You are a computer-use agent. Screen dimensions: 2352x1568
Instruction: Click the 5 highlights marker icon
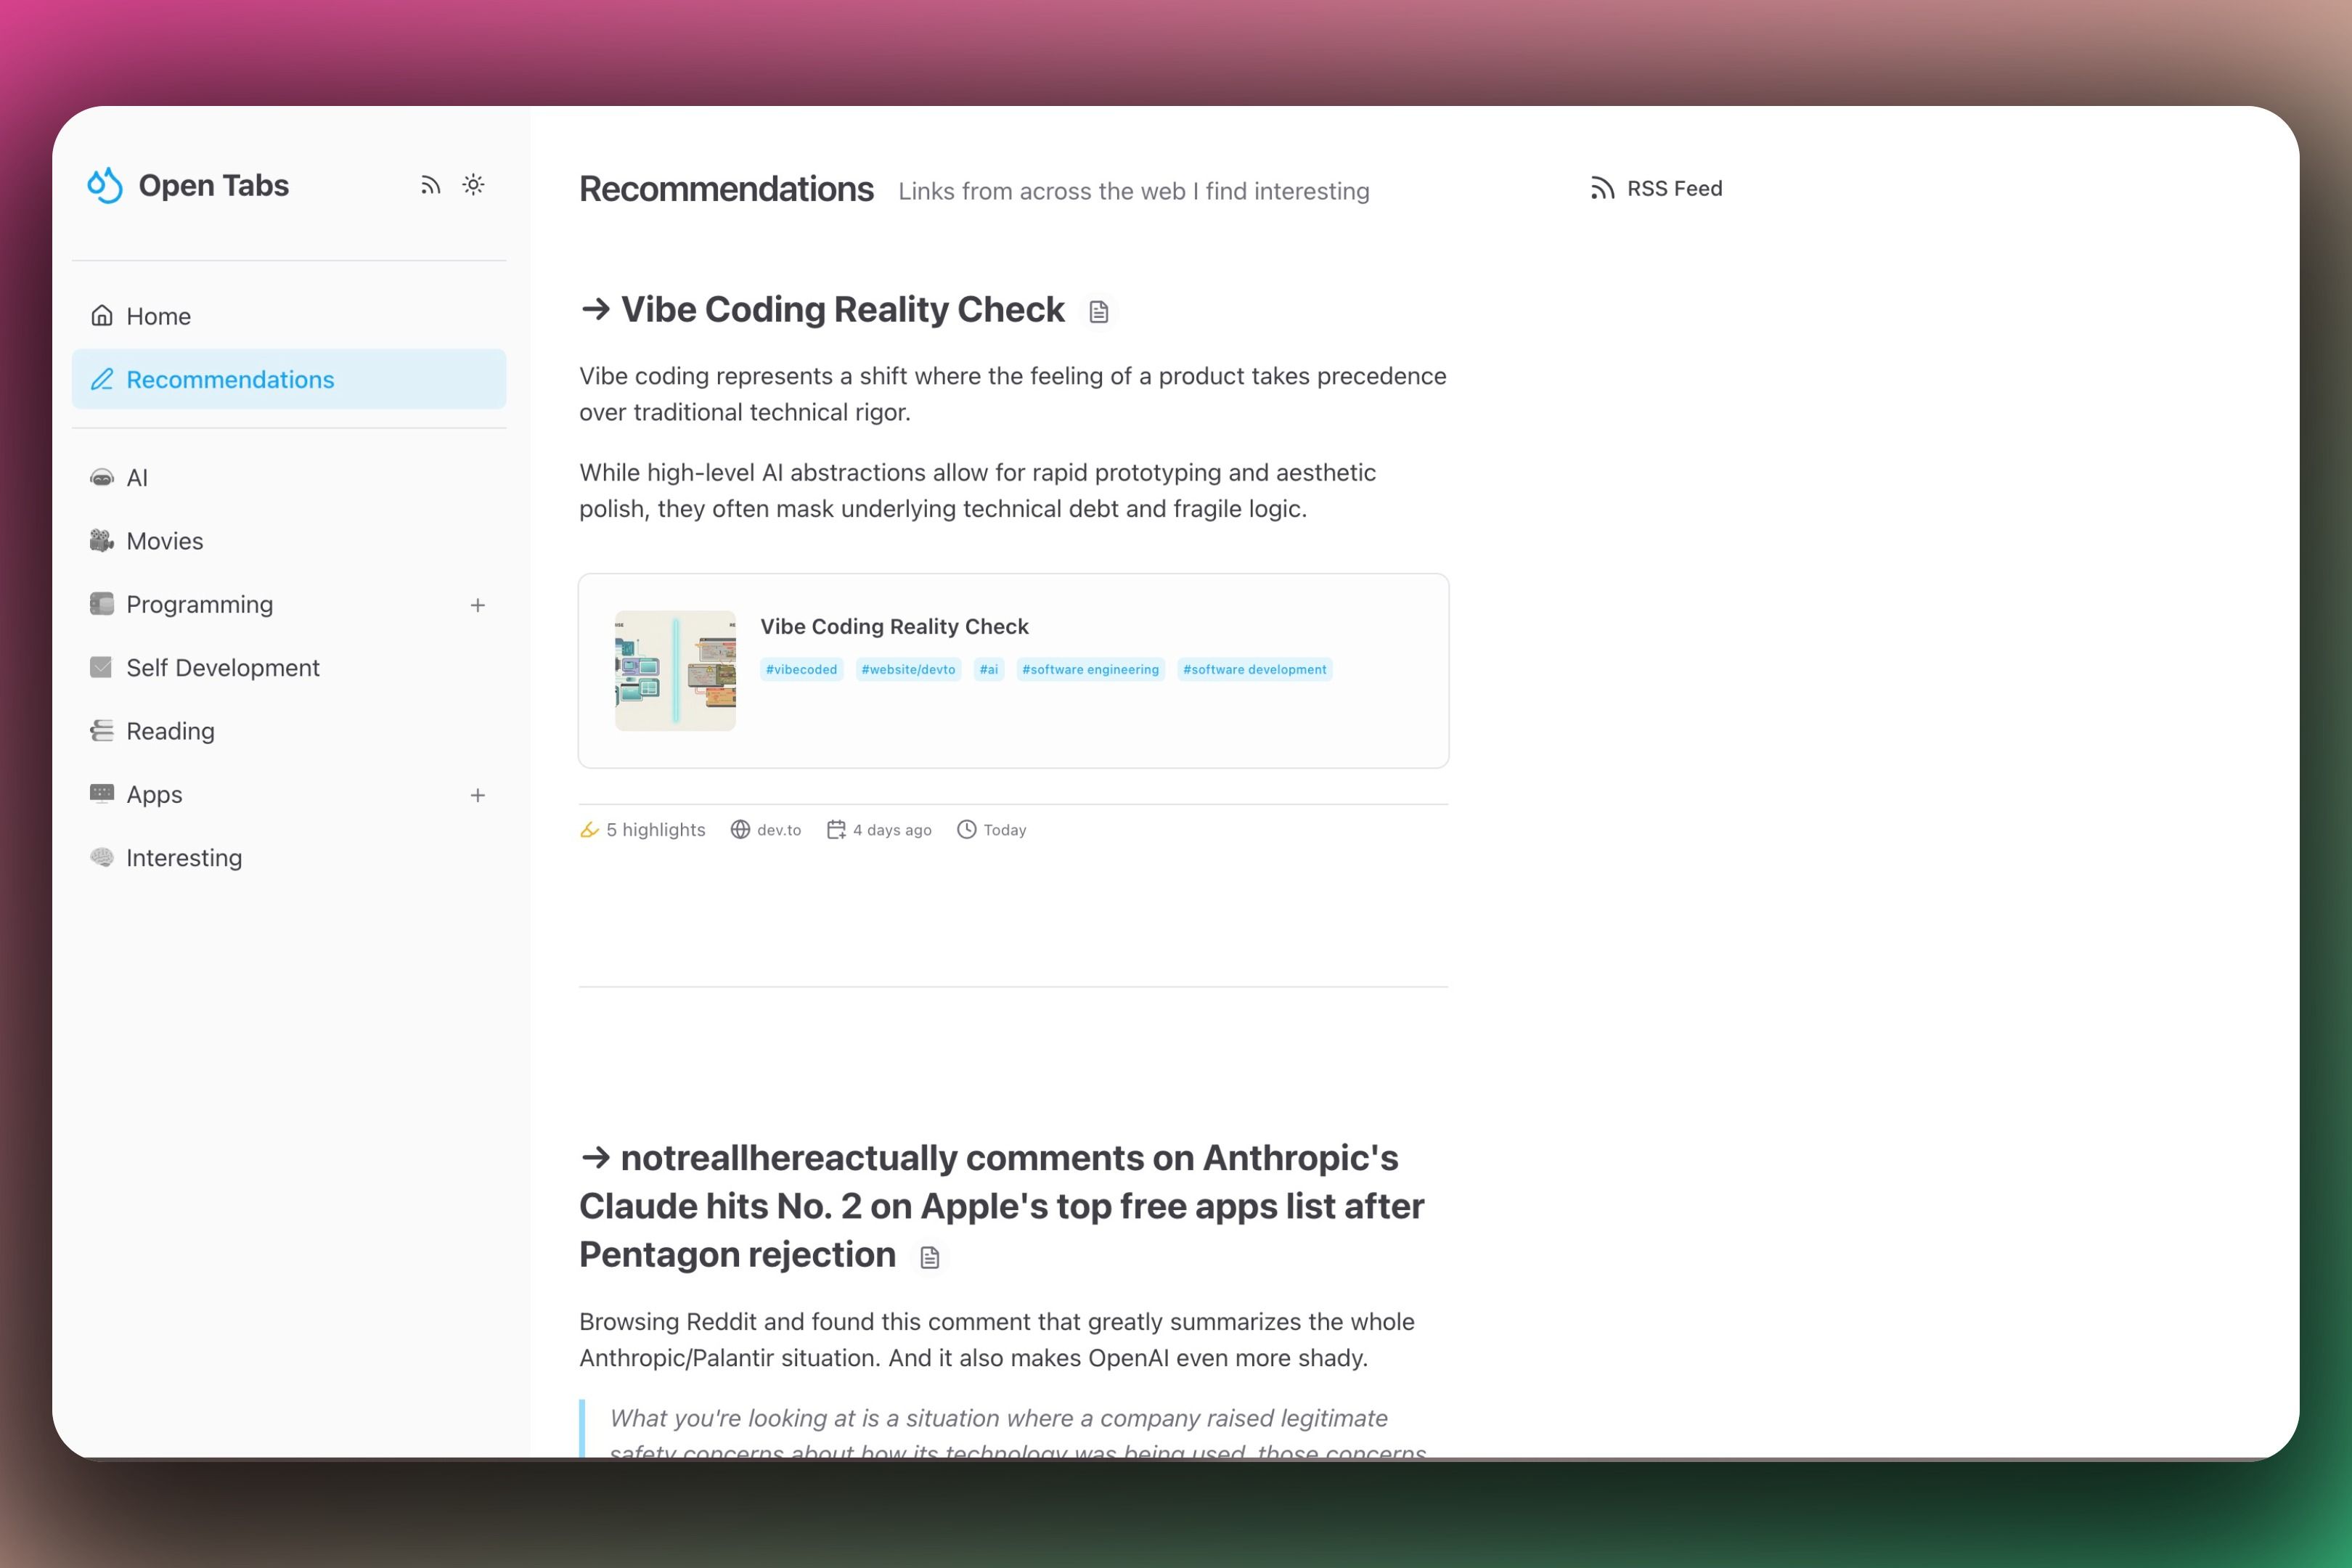[590, 830]
